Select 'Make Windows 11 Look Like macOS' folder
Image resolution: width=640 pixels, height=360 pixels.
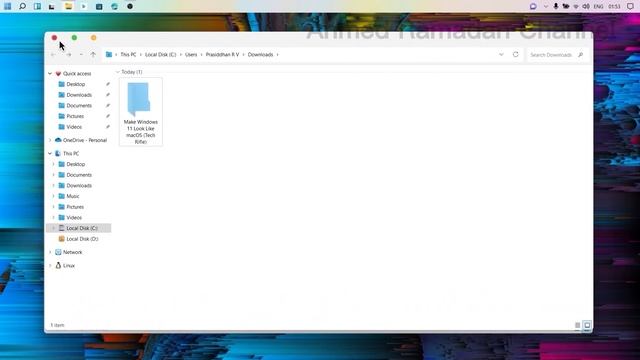[140, 111]
